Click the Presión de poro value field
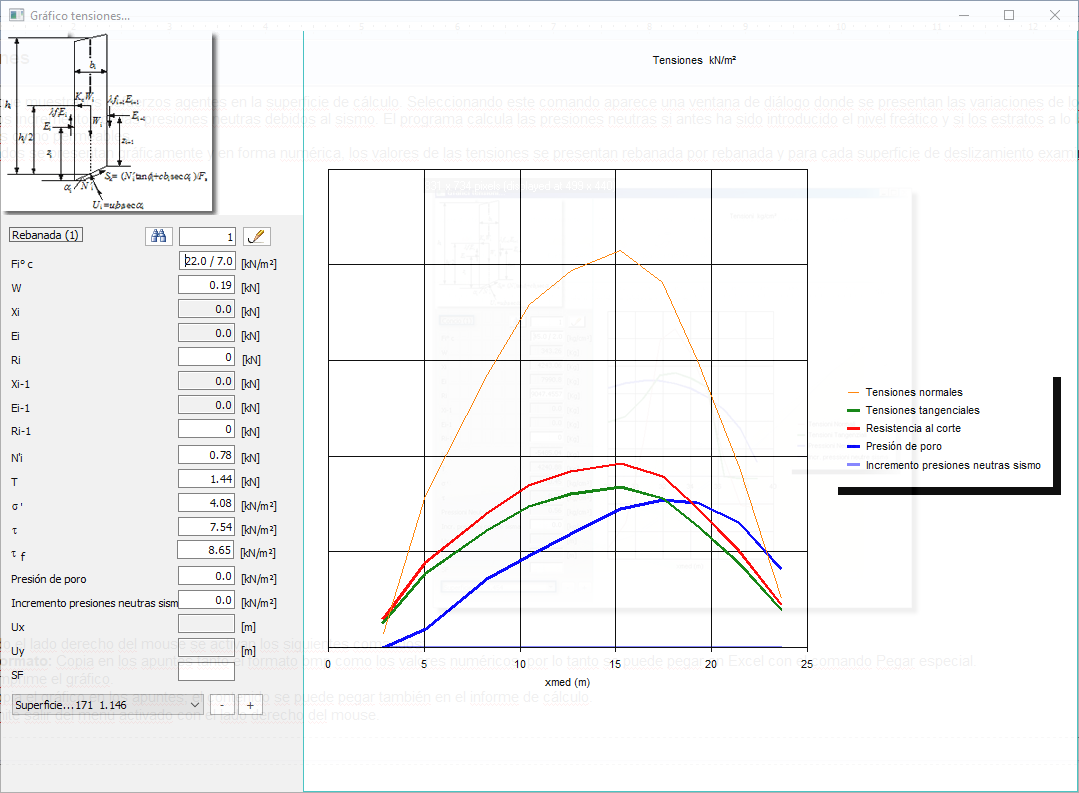The image size is (1079, 793). (x=206, y=576)
